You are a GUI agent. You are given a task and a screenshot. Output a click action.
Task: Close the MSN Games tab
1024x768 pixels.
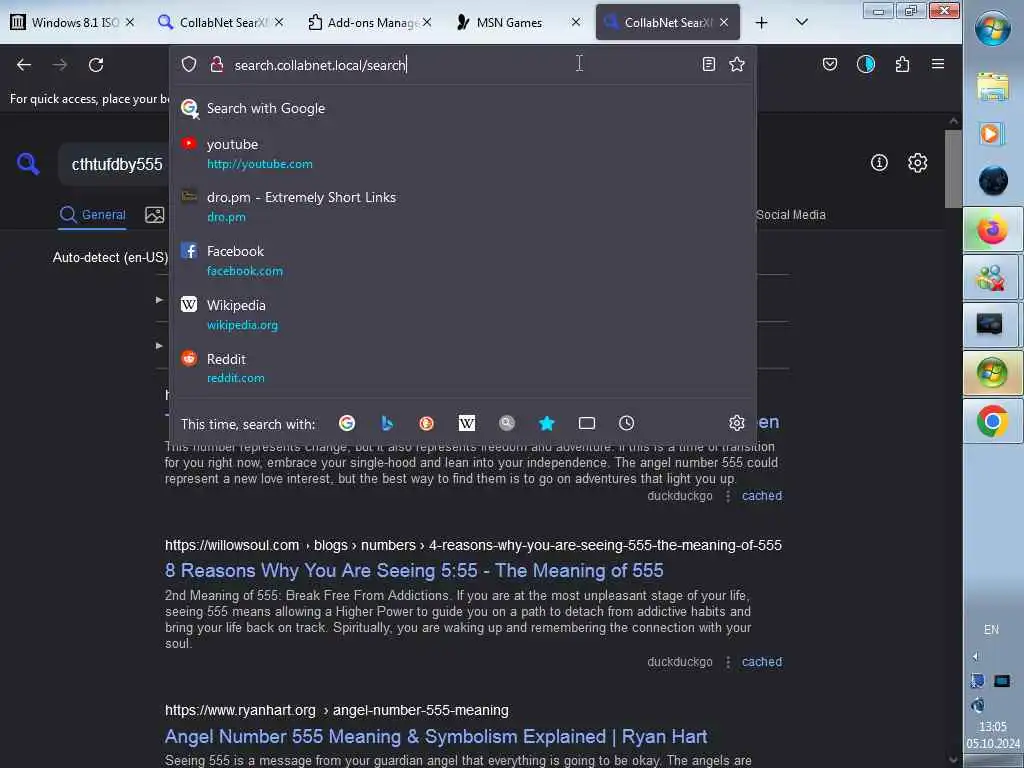pyautogui.click(x=575, y=22)
